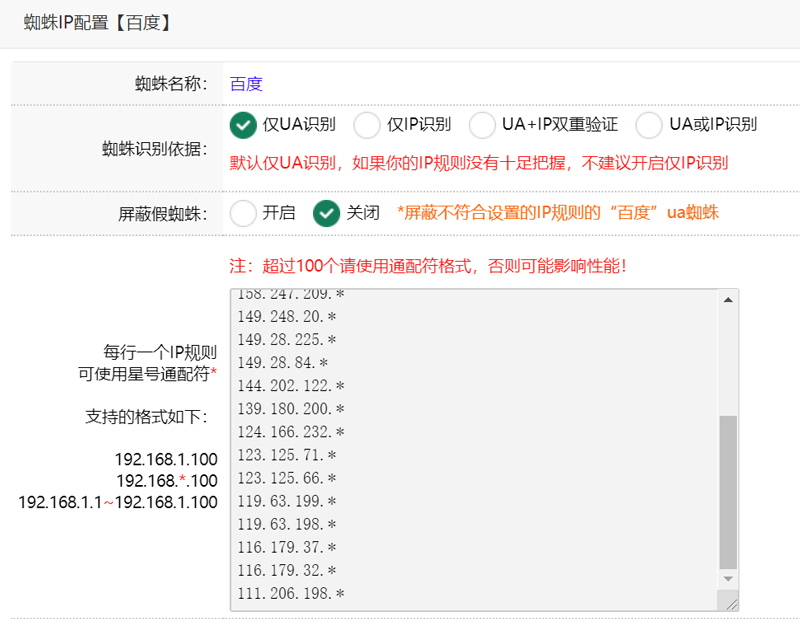
Task: Click the 蜘蛛识别依据 field label
Action: click(155, 148)
